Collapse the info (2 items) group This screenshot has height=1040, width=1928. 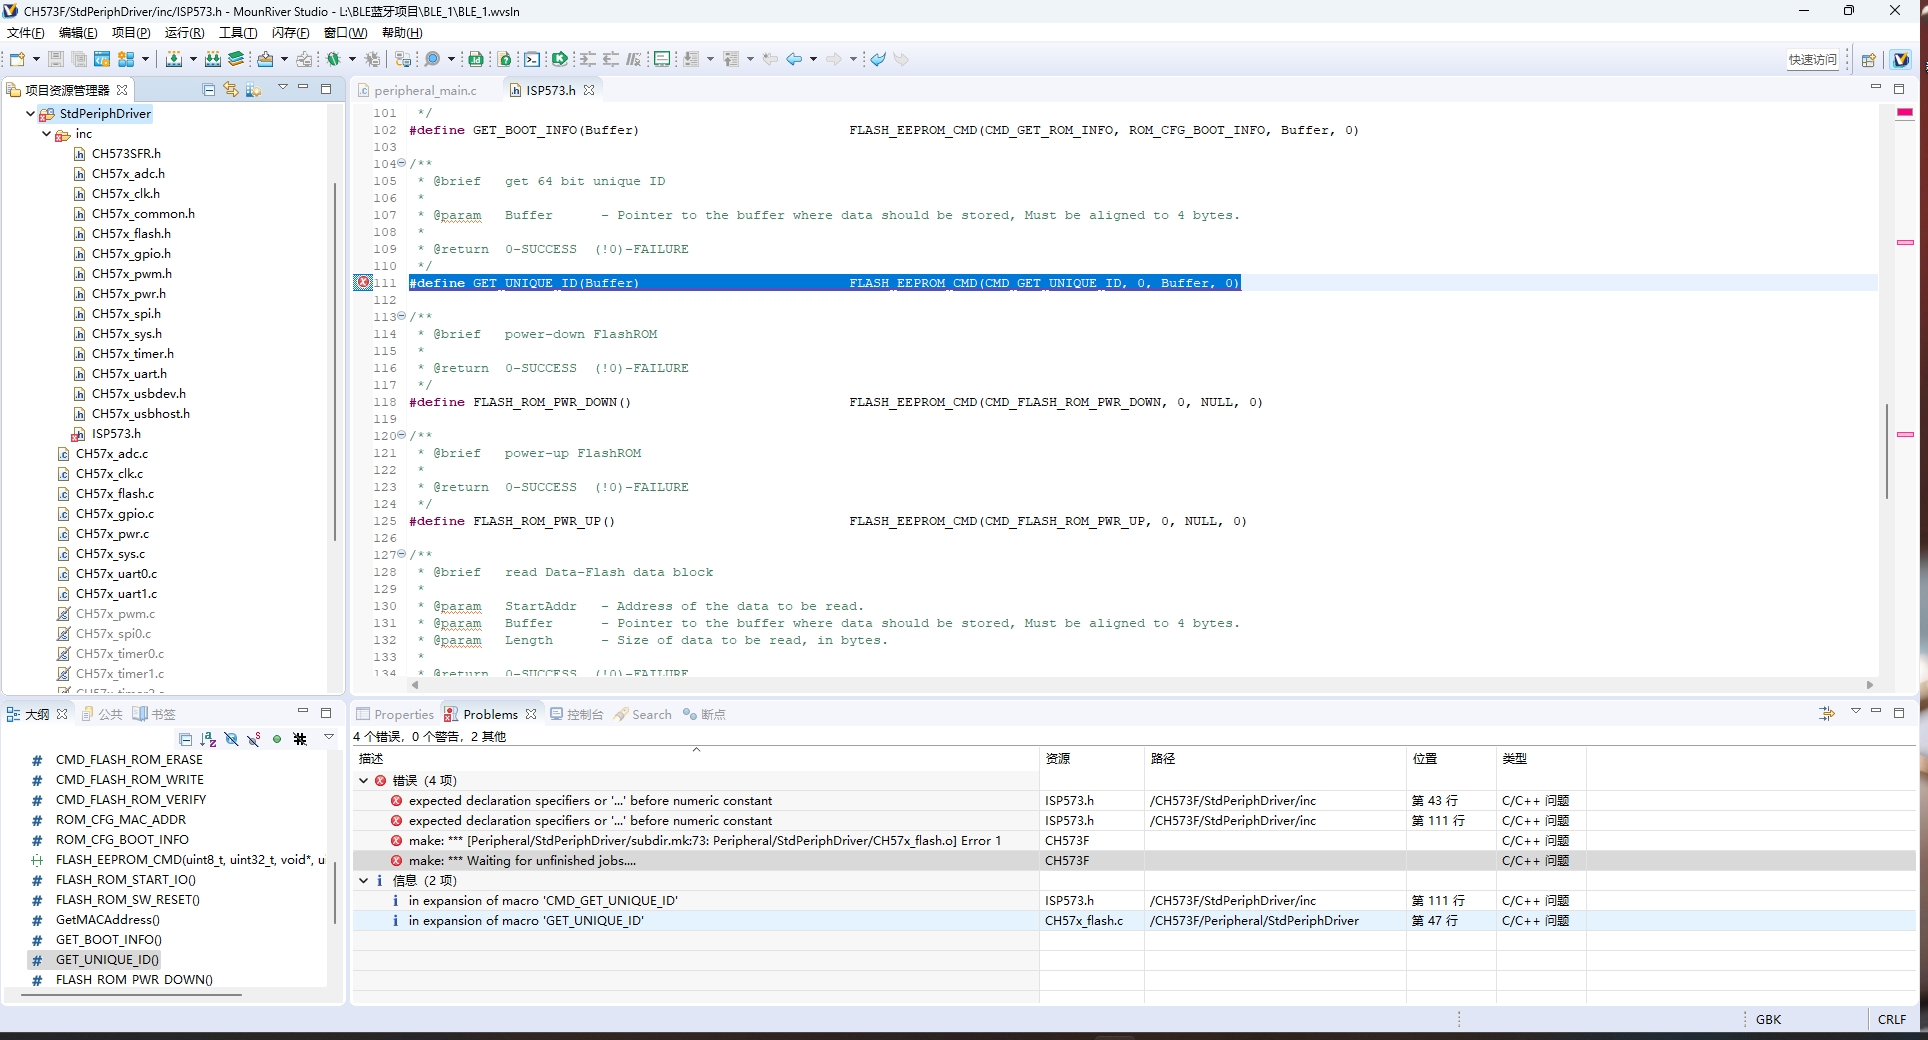pyautogui.click(x=364, y=880)
